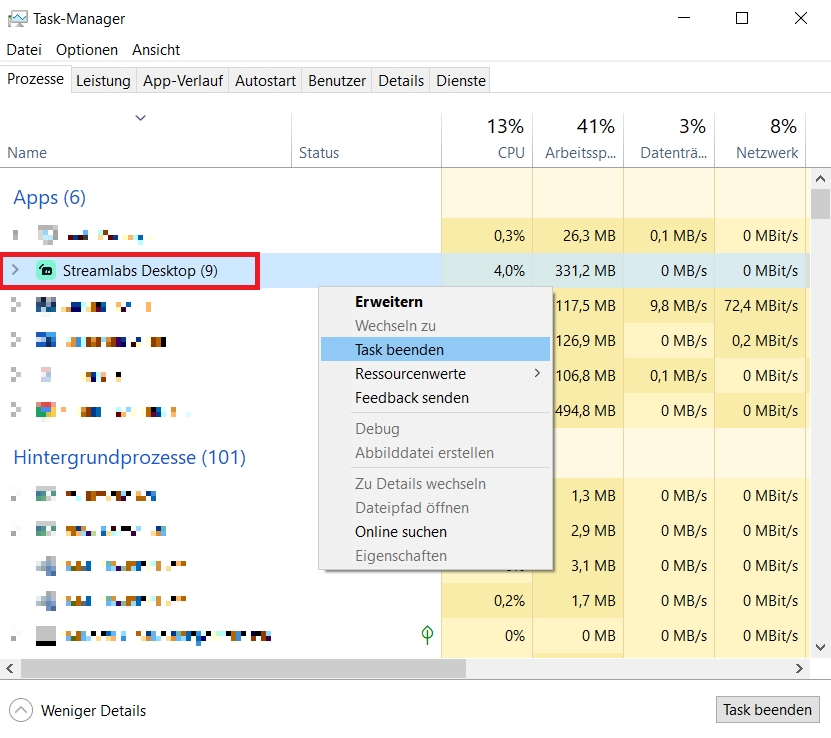
Task: Click the Streamlabs Desktop app icon
Action: (46, 270)
